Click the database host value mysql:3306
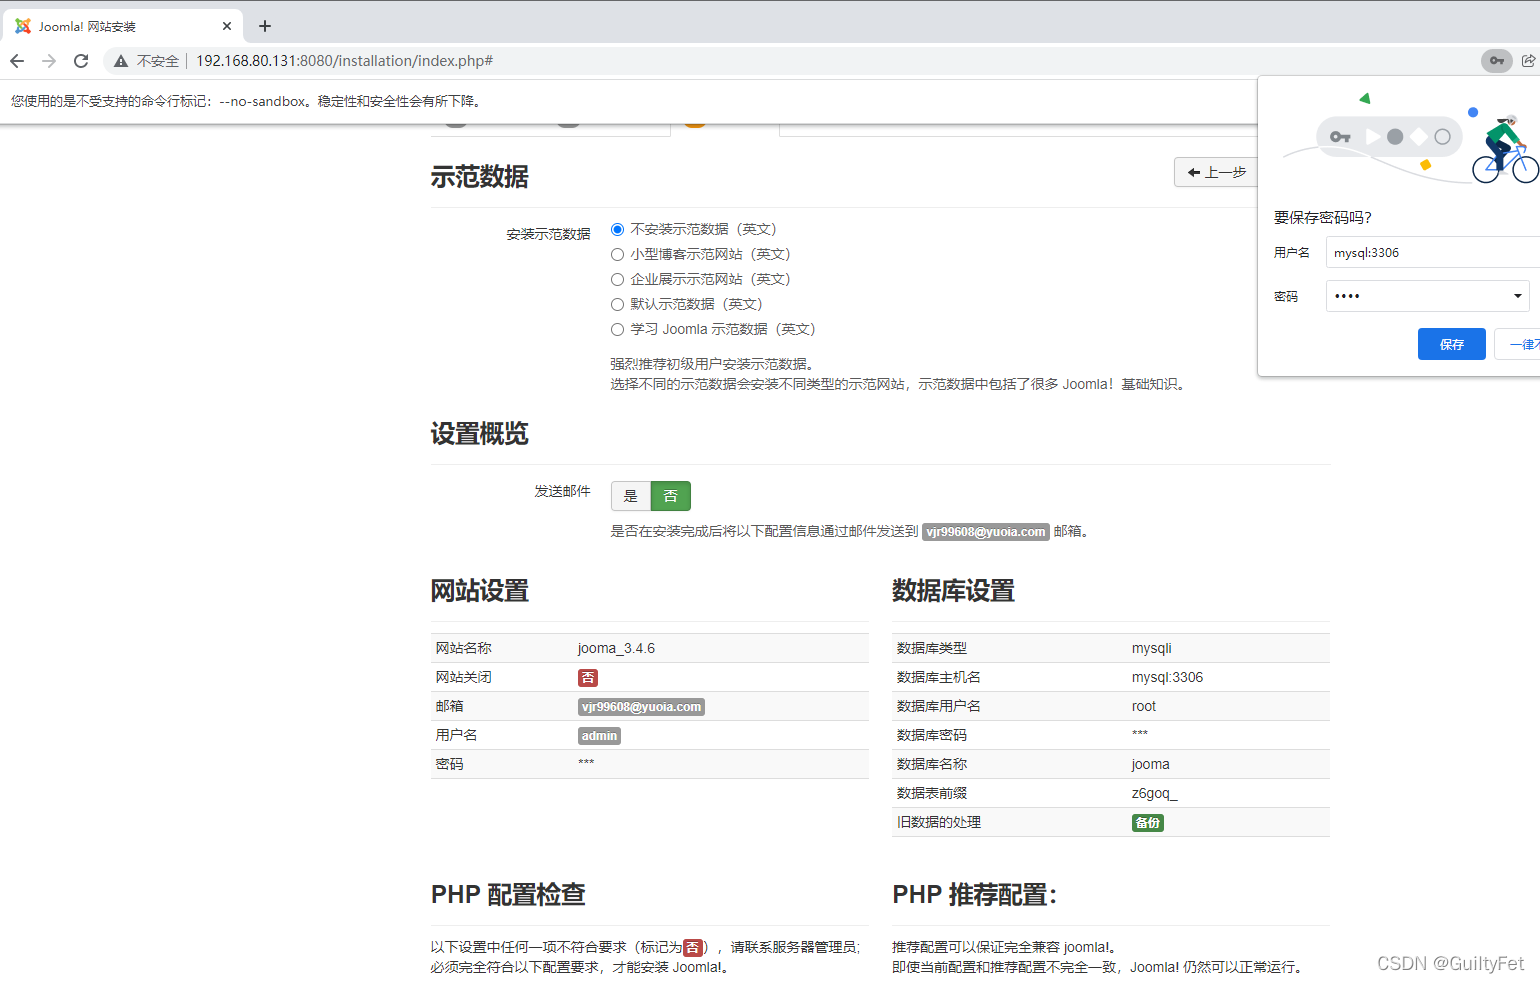The height and width of the screenshot is (983, 1540). click(1168, 677)
